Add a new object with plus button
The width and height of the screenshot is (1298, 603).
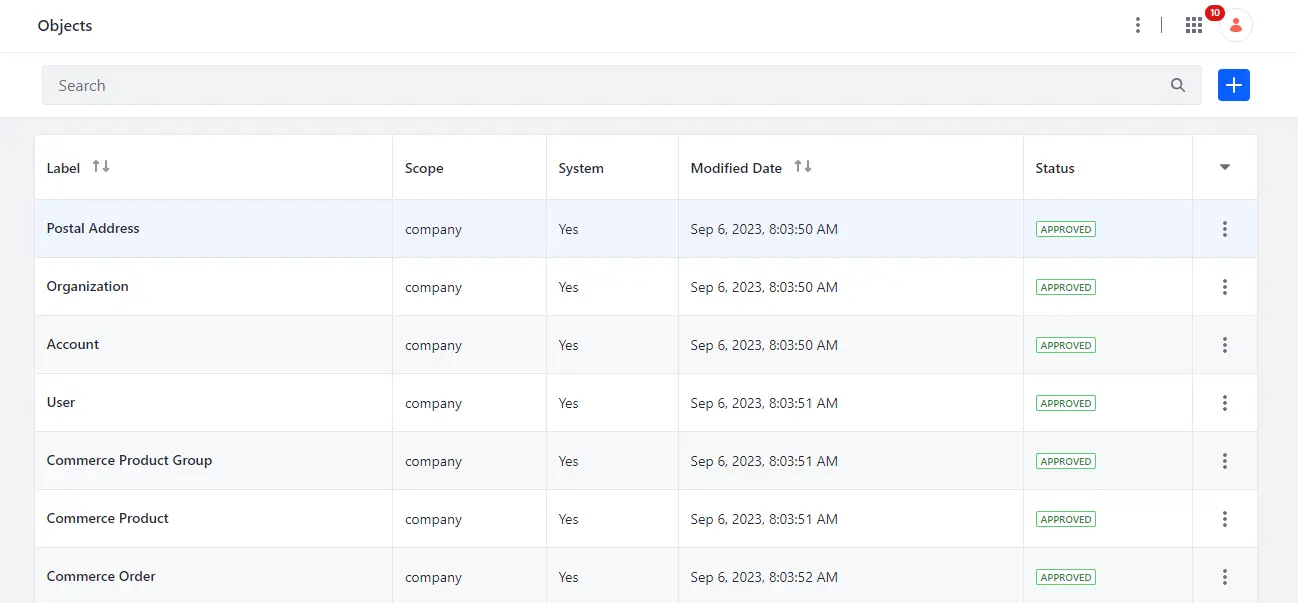(x=1234, y=85)
